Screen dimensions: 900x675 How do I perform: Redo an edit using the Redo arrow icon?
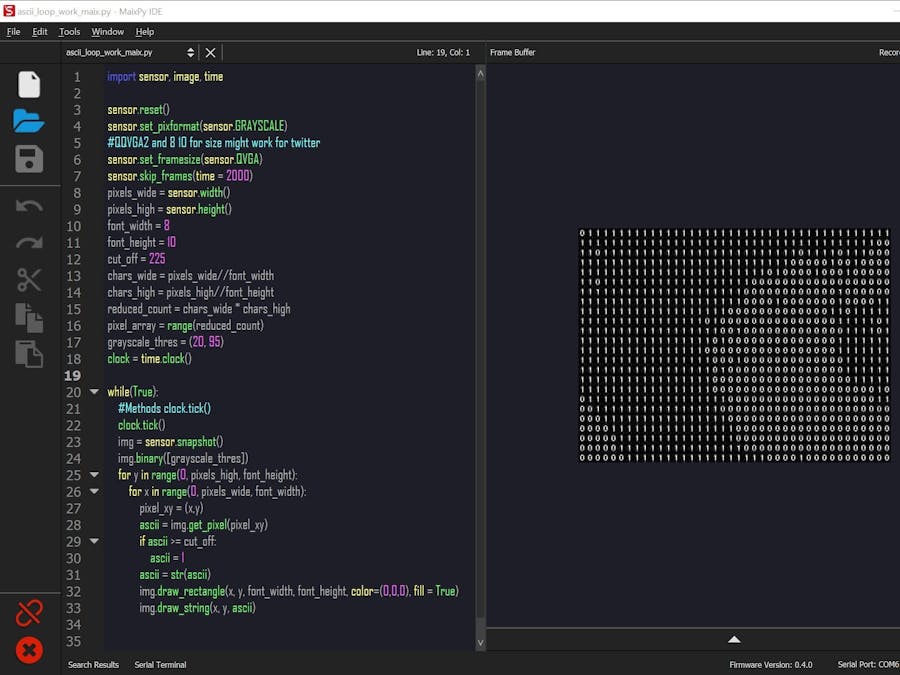tap(29, 242)
